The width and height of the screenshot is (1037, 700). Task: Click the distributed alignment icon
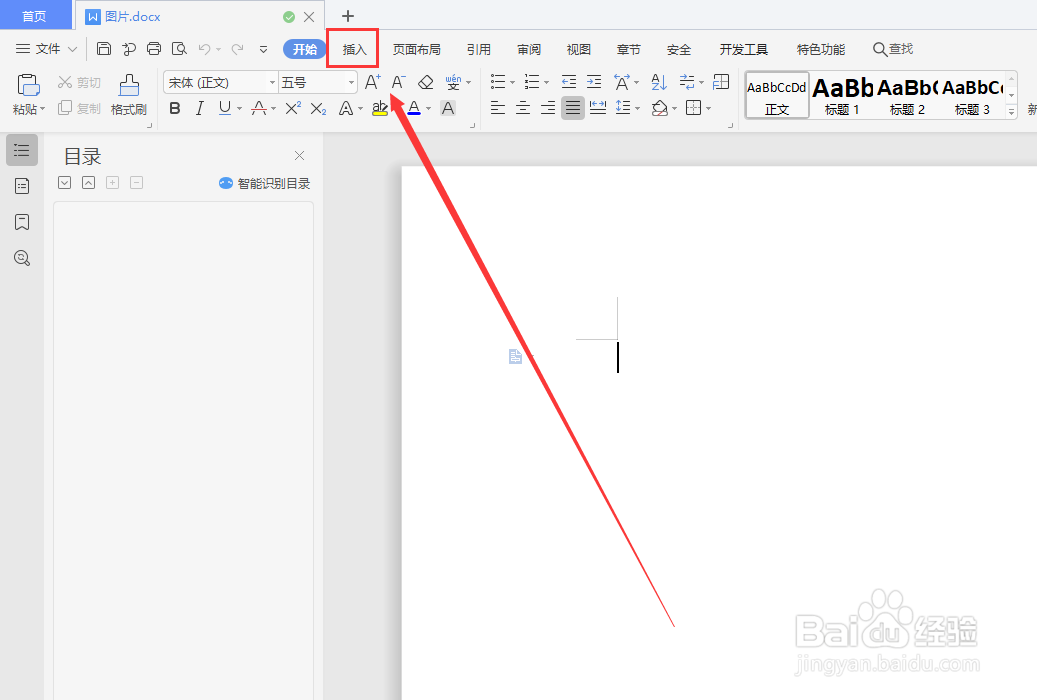[598, 108]
